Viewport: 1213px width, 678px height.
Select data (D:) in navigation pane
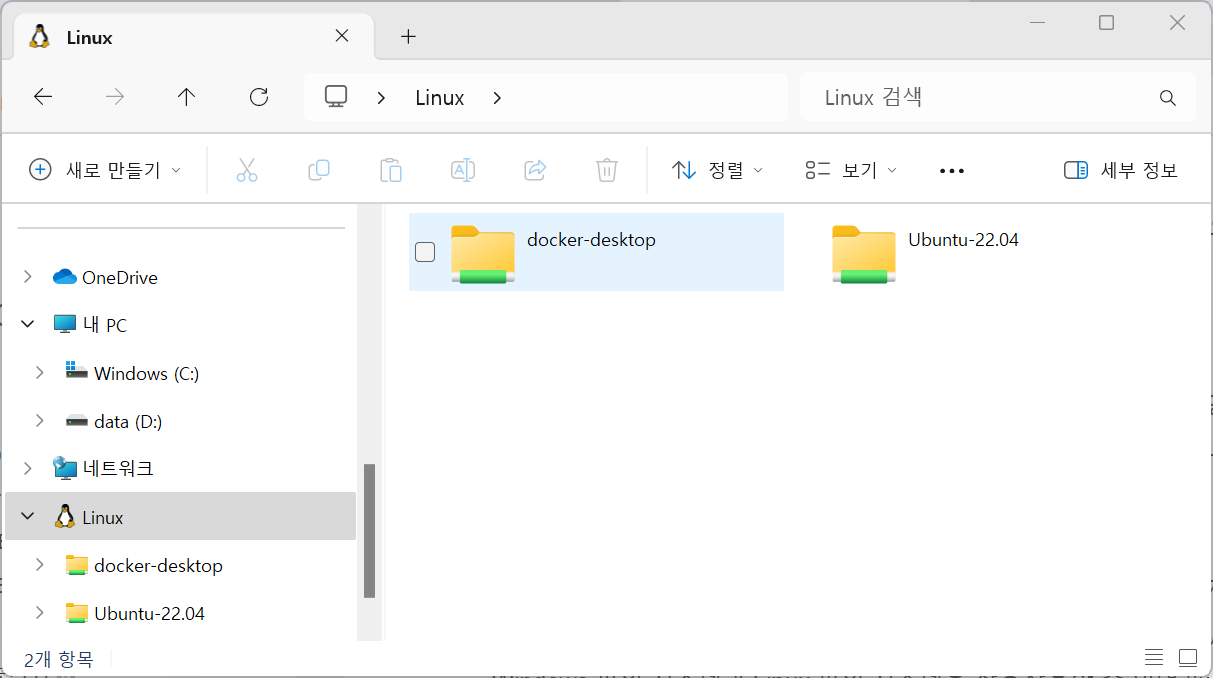(128, 421)
